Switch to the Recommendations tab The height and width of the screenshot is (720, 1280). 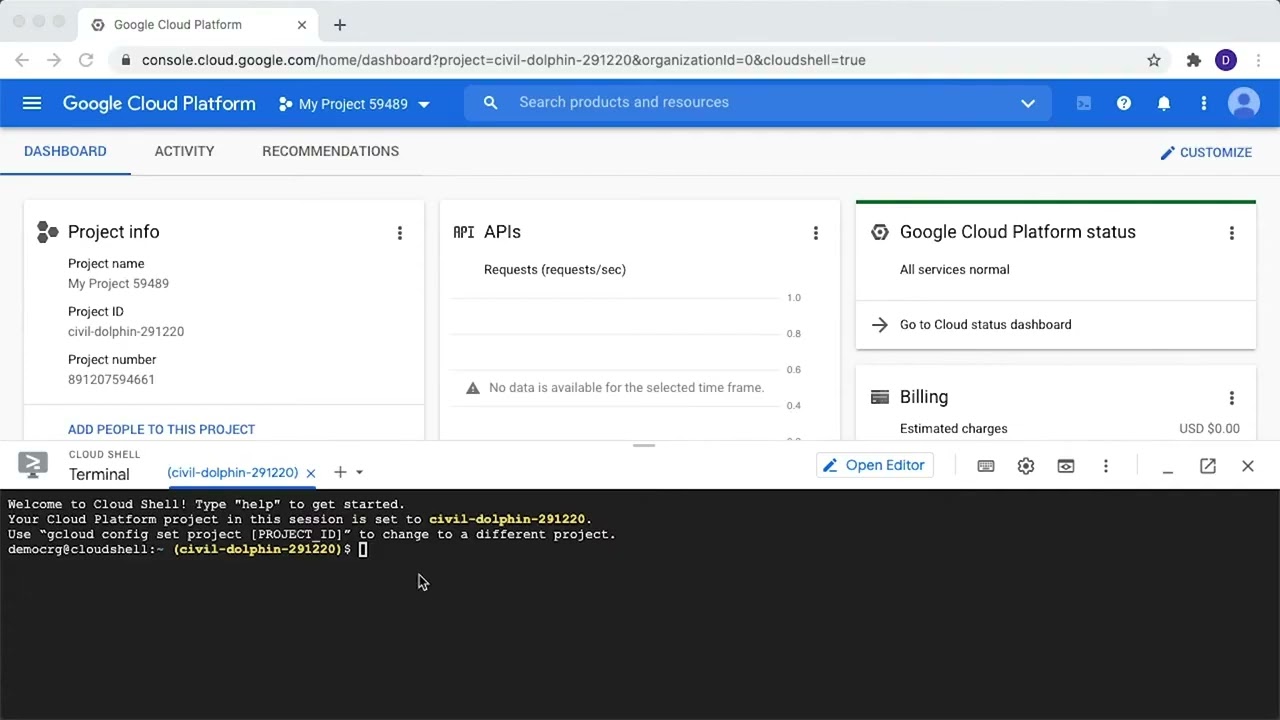point(330,151)
